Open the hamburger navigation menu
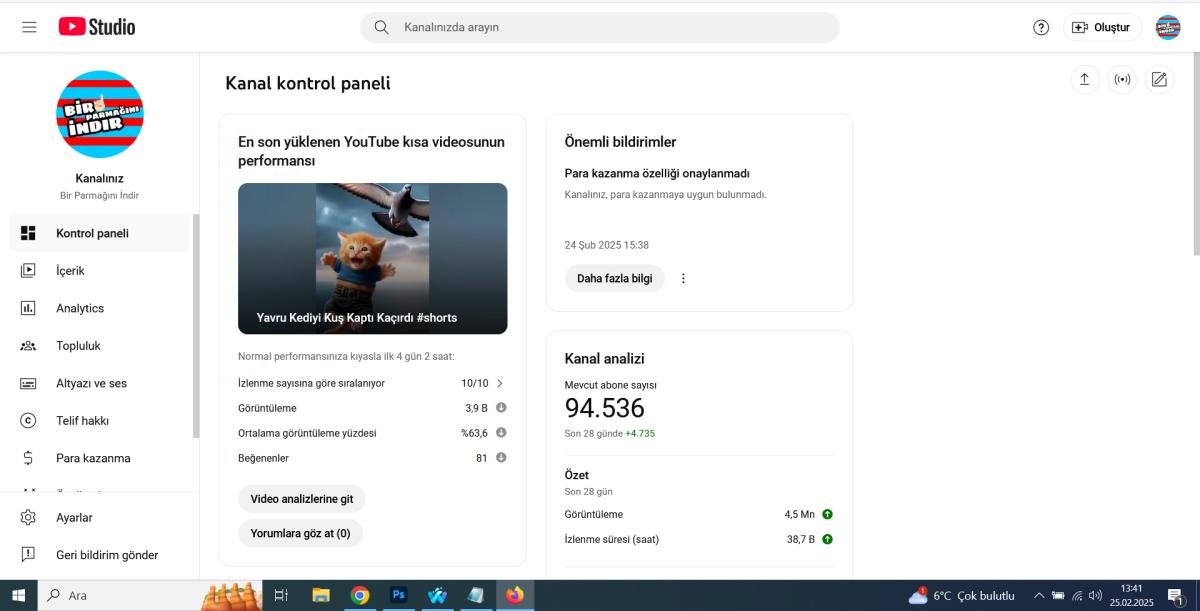The width and height of the screenshot is (1200, 611). tap(29, 27)
